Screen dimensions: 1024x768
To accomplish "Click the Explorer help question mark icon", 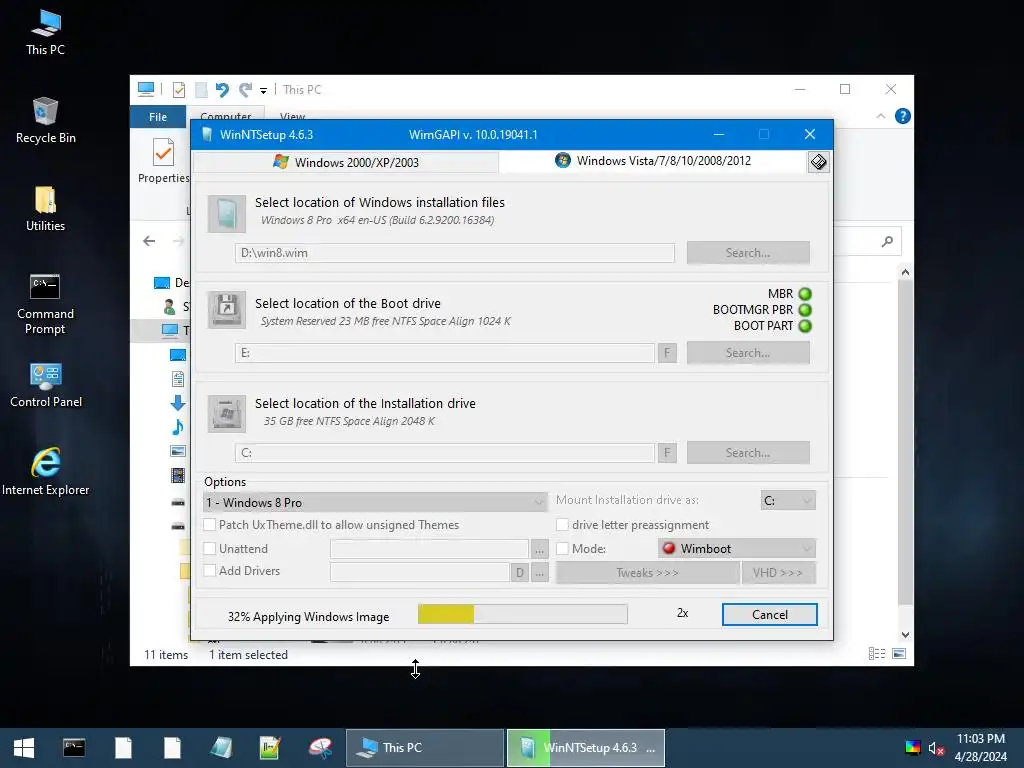I will pos(903,116).
